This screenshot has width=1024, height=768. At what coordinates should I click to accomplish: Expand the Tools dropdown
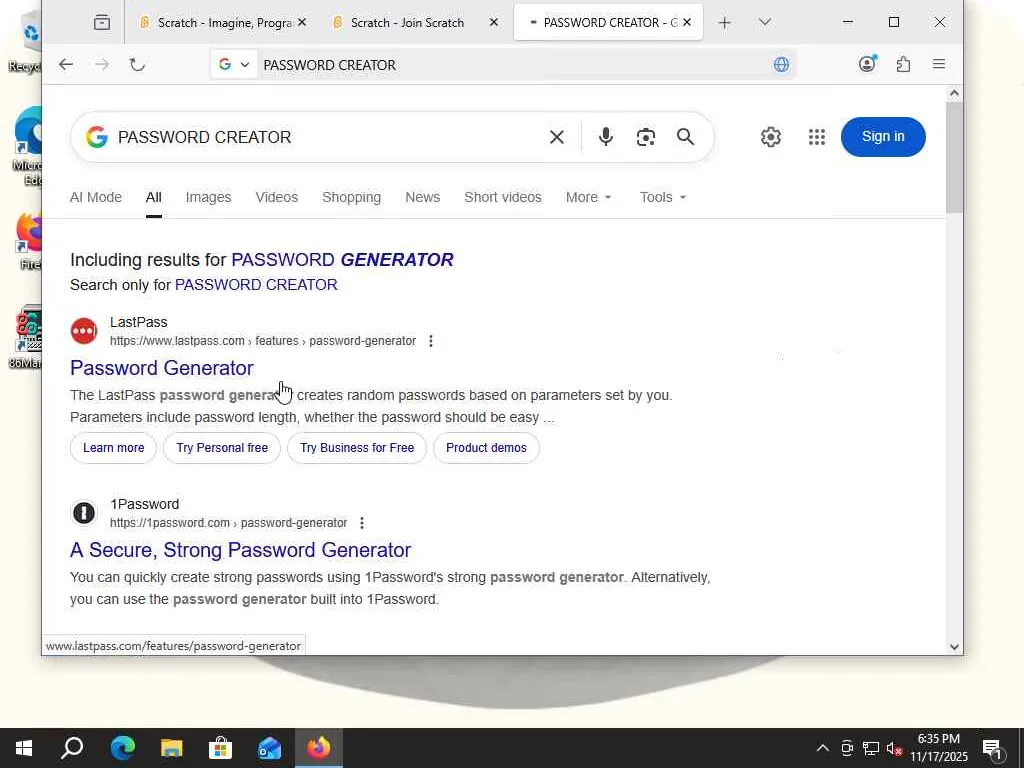click(663, 197)
